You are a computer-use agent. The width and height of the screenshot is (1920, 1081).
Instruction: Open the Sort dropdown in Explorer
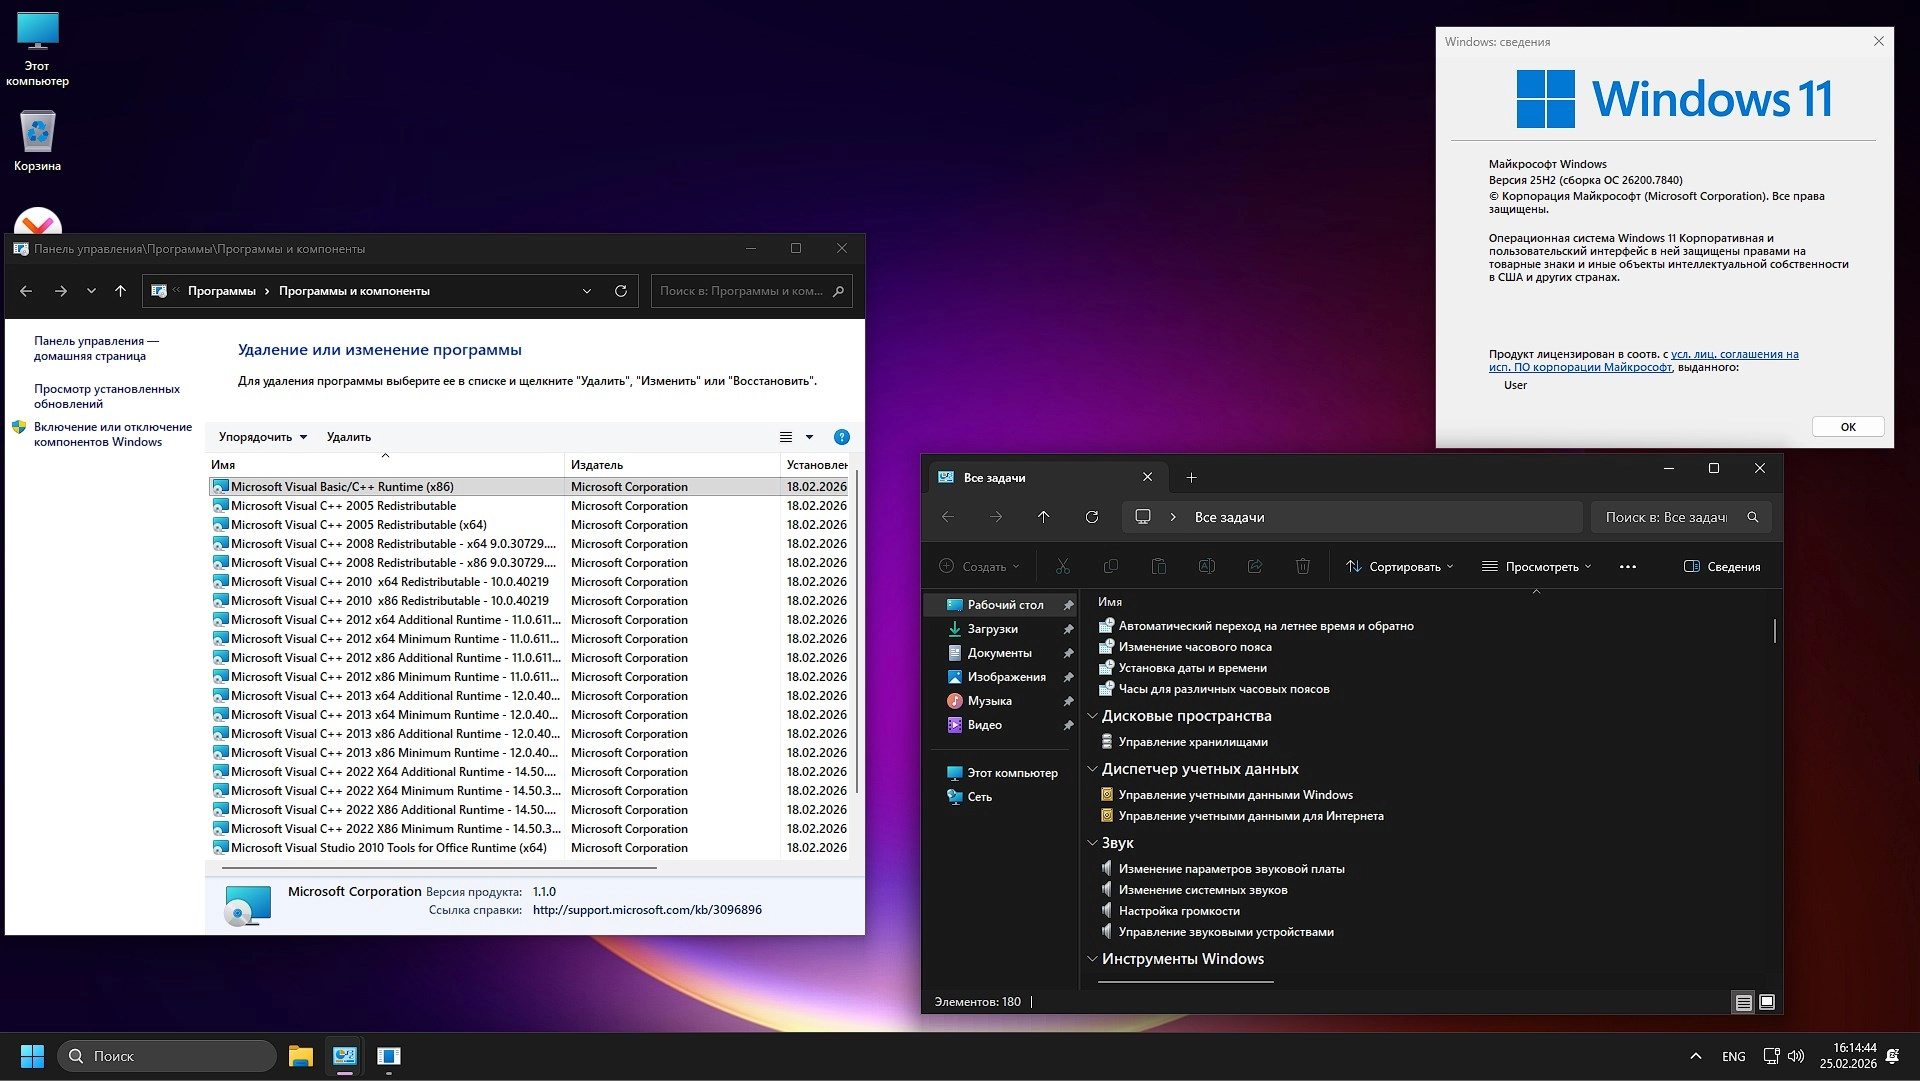coord(1399,567)
